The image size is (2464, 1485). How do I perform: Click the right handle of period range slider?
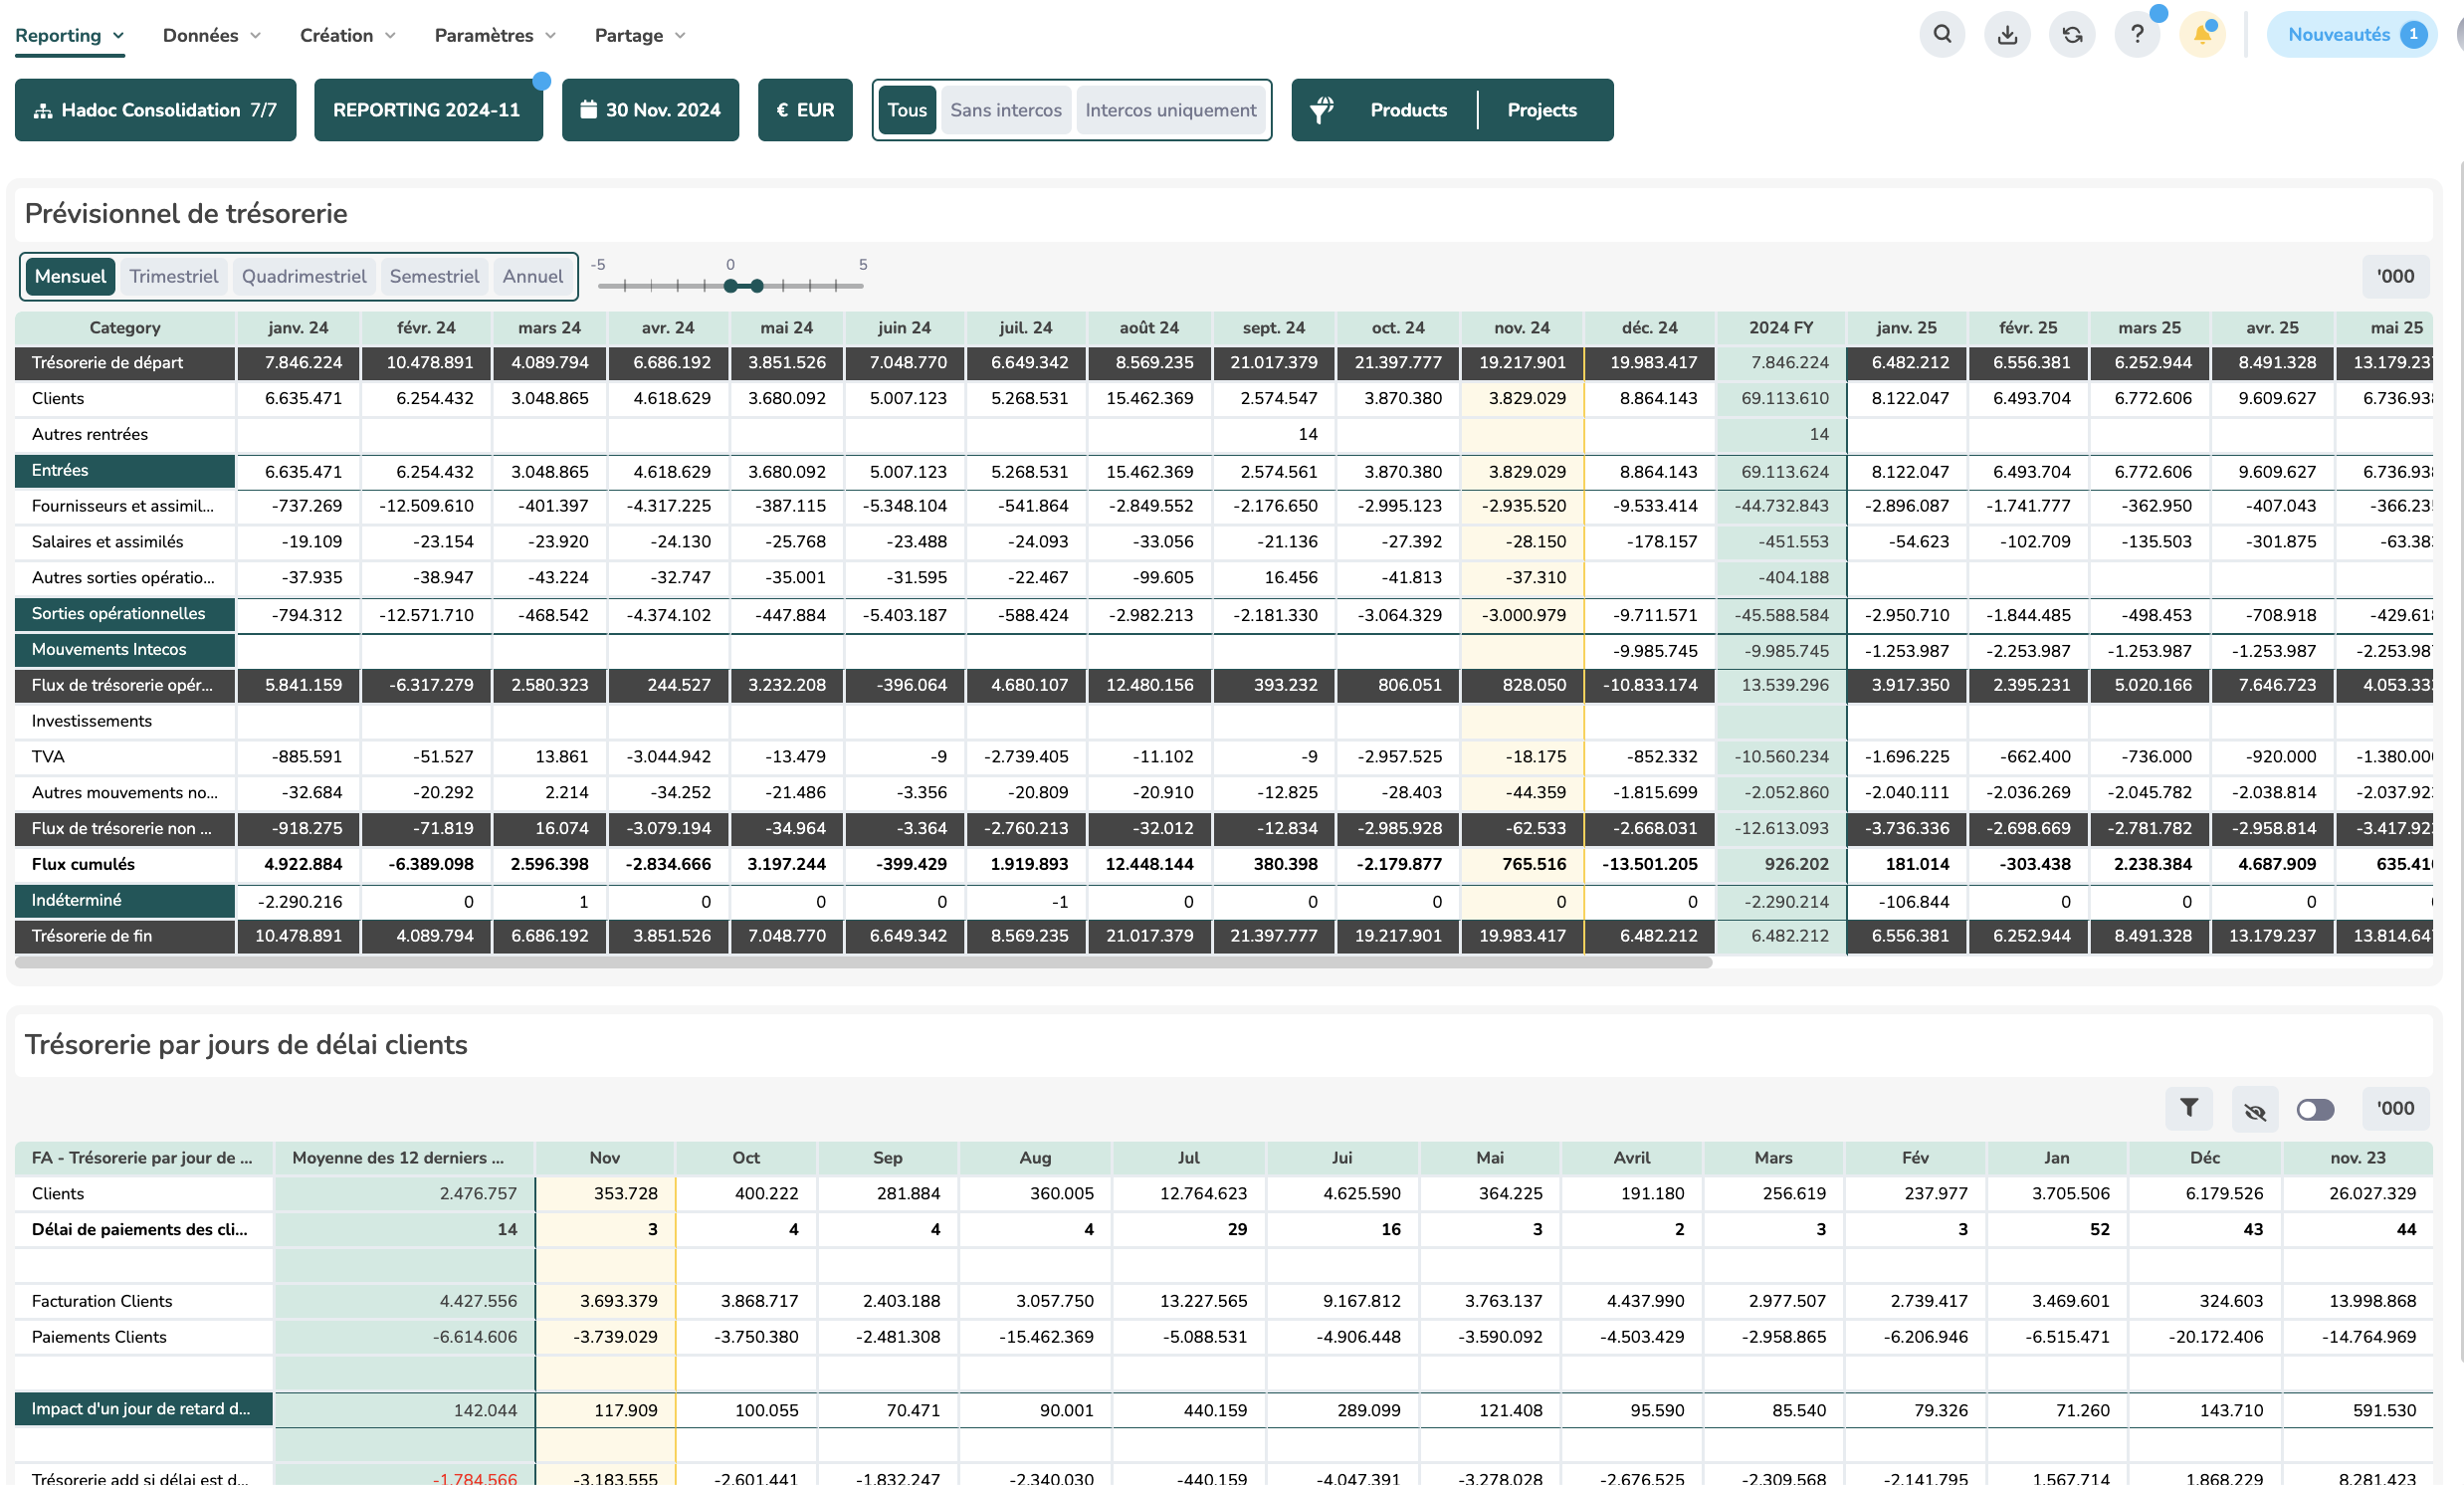click(x=757, y=286)
